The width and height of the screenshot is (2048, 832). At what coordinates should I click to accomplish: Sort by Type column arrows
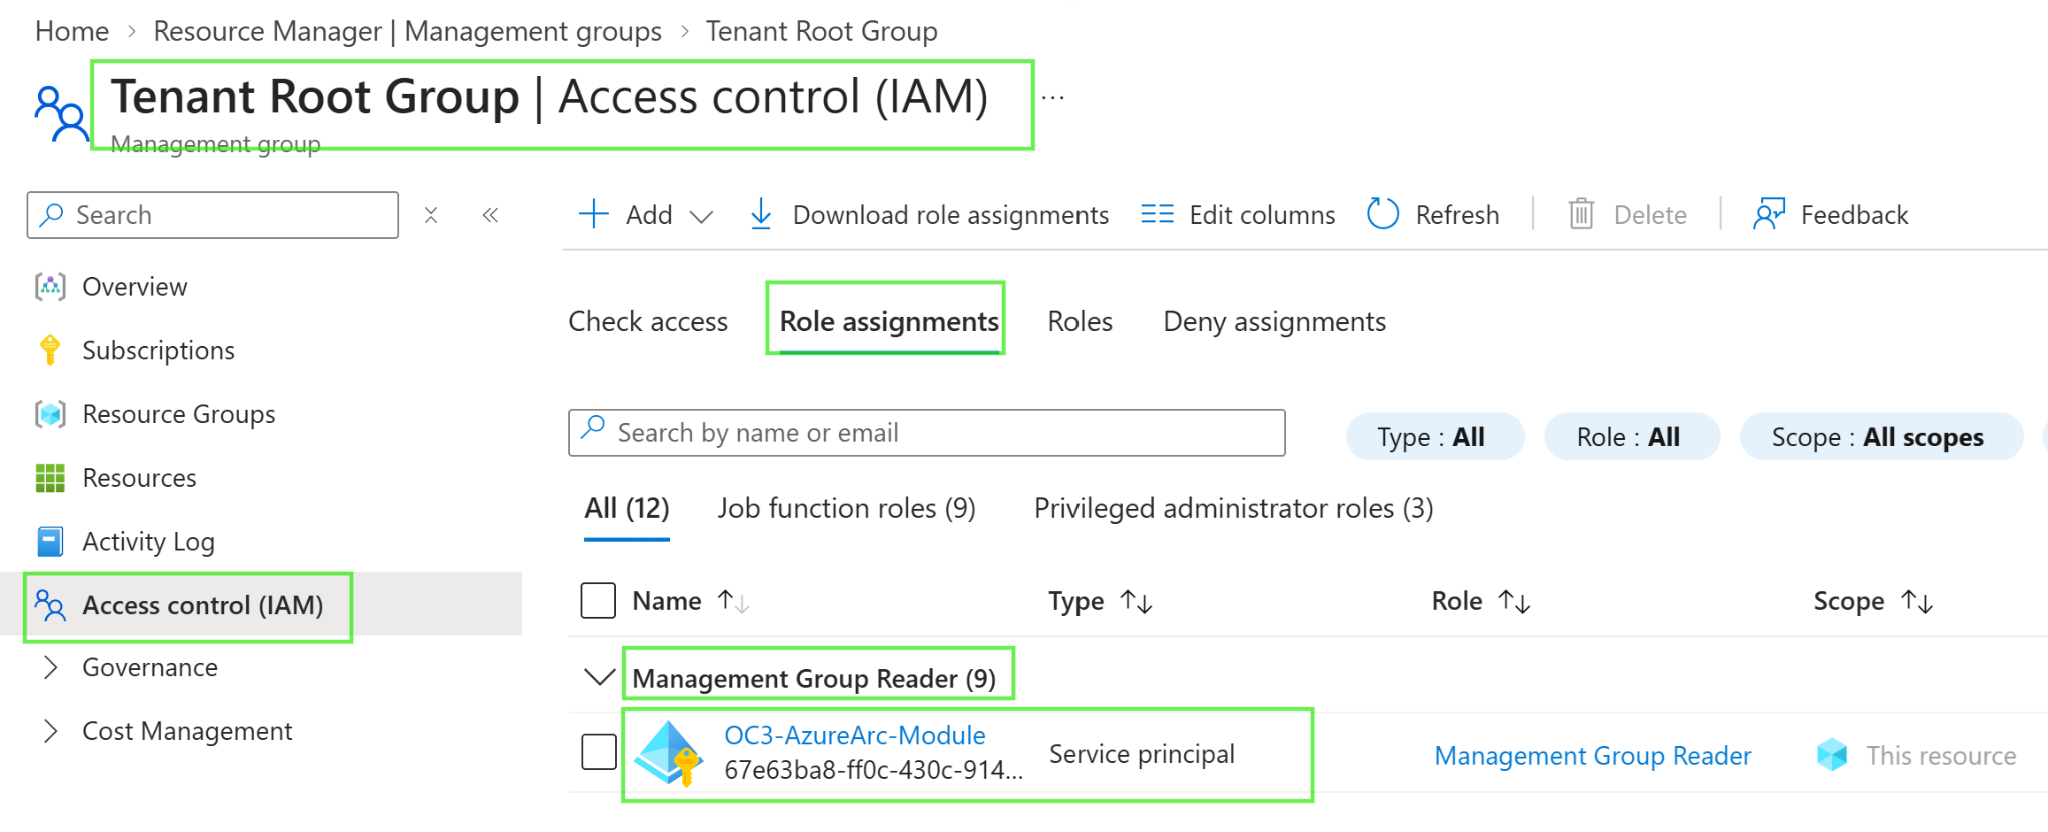click(1136, 601)
